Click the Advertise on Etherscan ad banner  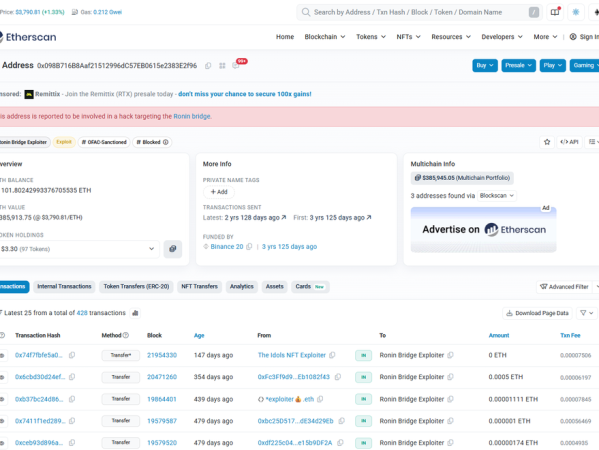tap(483, 230)
